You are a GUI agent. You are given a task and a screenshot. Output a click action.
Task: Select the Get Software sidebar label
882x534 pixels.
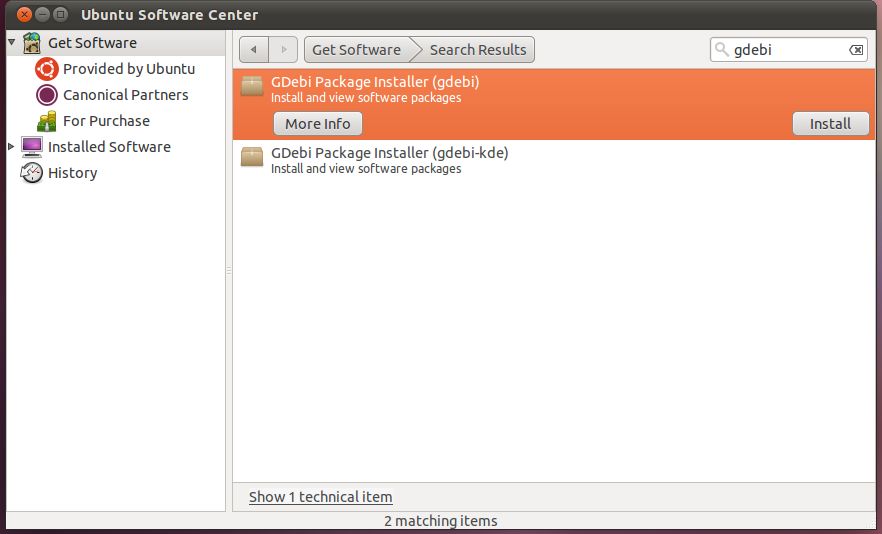tap(92, 43)
